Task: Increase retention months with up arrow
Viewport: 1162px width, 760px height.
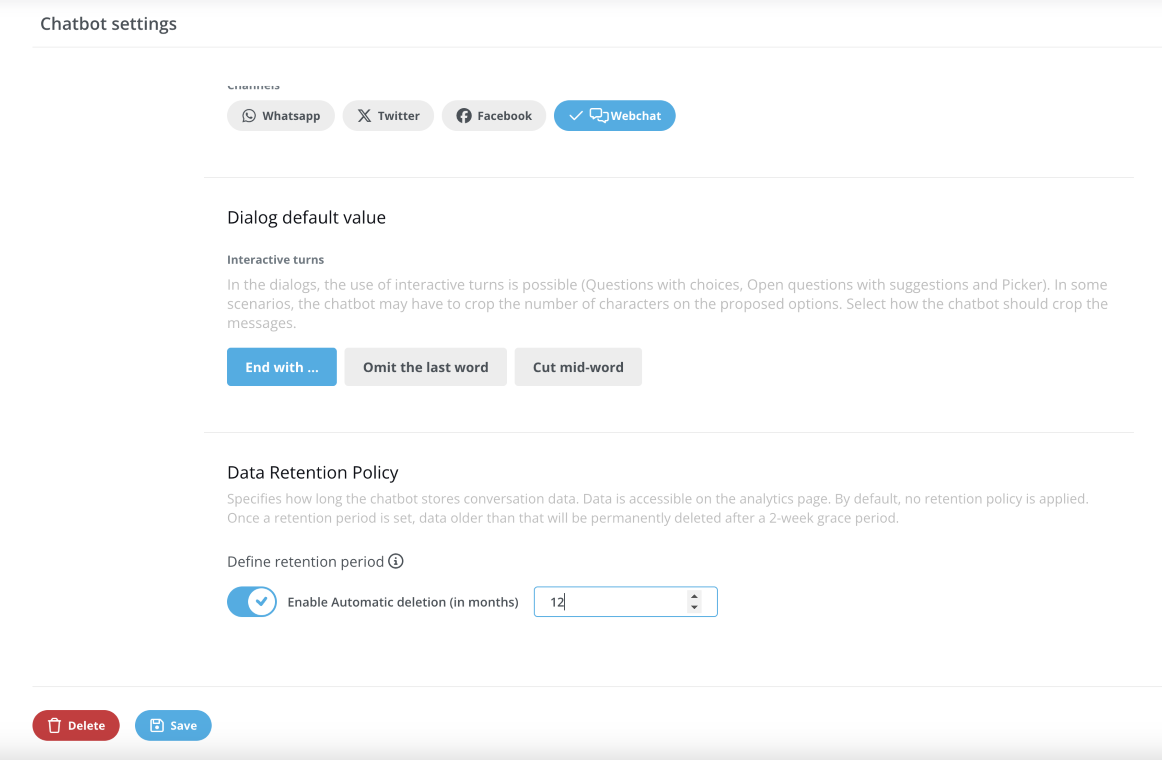Action: (694, 596)
